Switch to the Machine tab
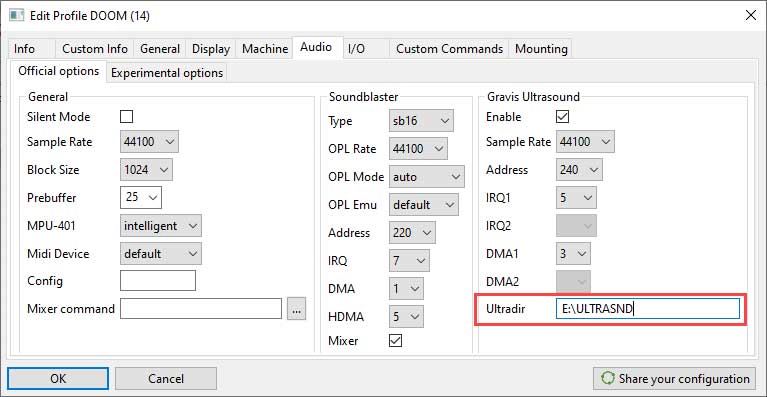 point(265,49)
